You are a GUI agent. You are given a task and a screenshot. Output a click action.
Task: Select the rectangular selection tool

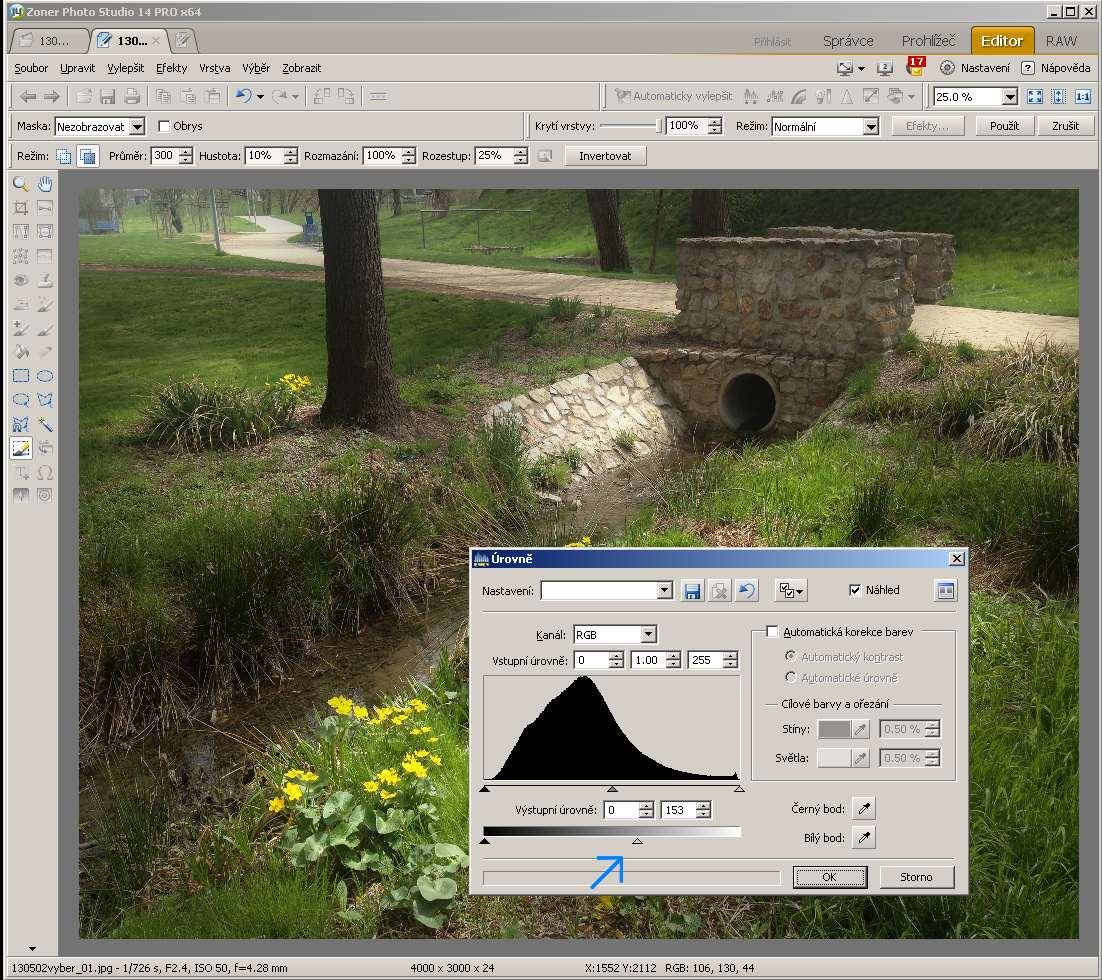point(20,376)
